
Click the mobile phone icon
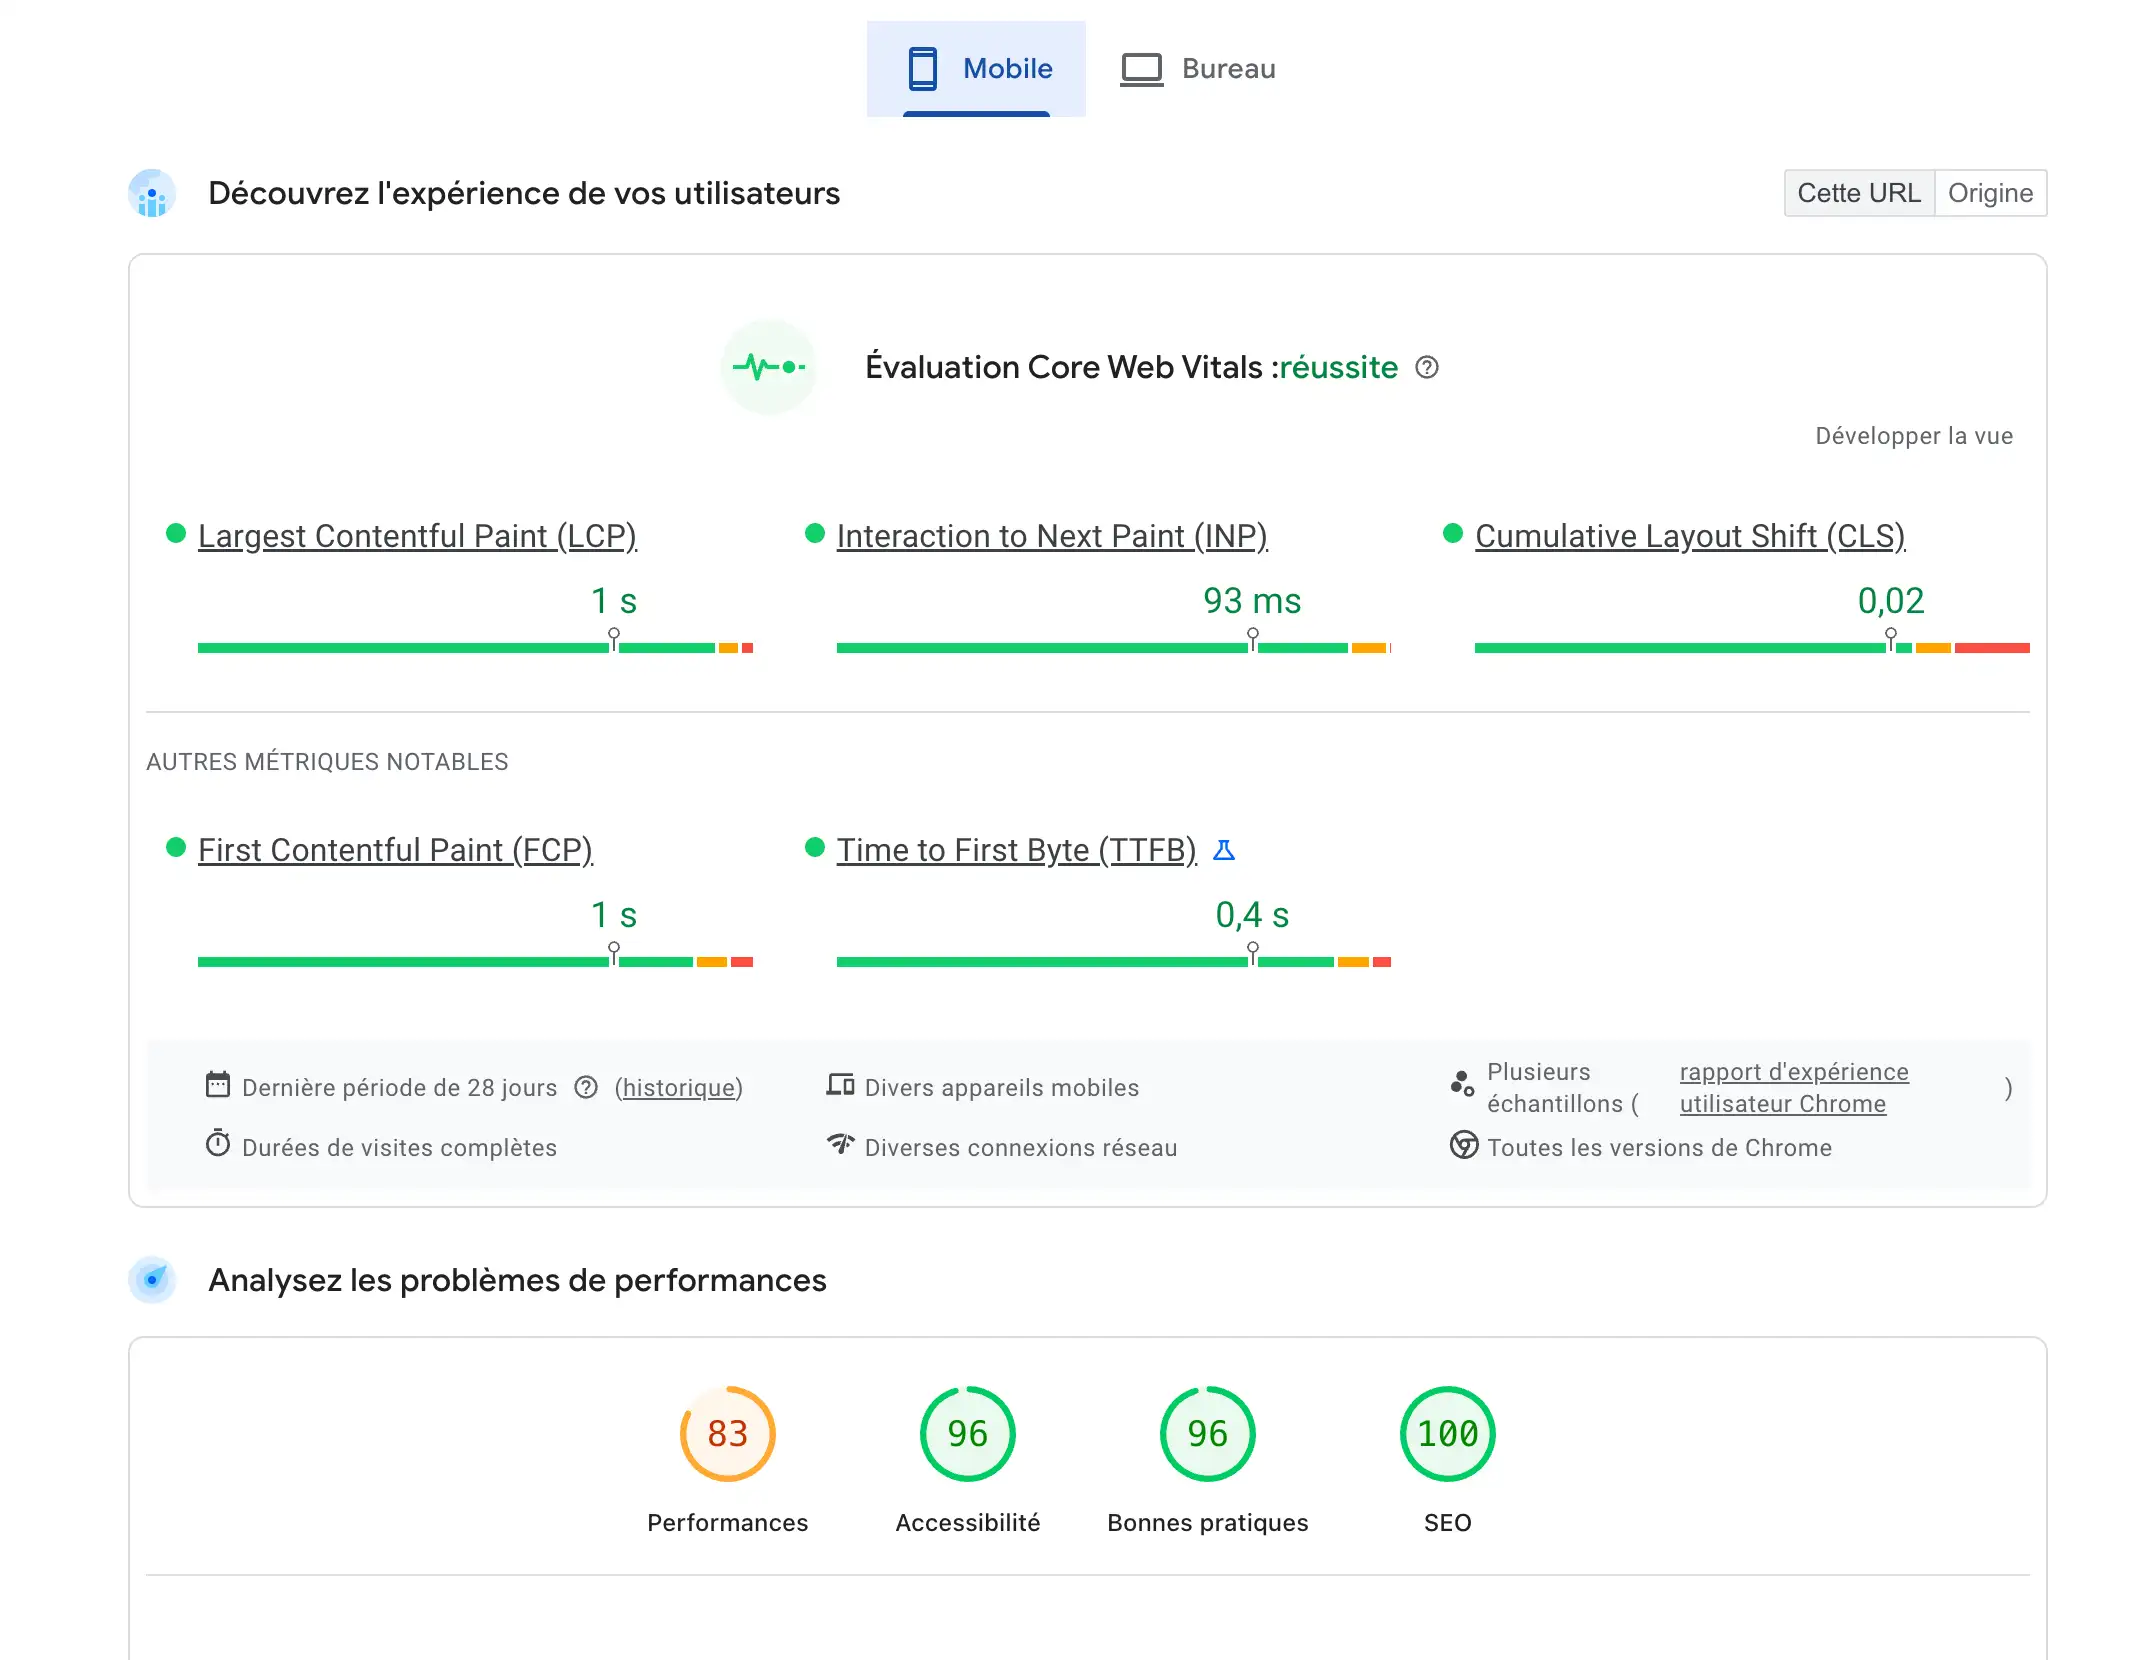tap(922, 68)
